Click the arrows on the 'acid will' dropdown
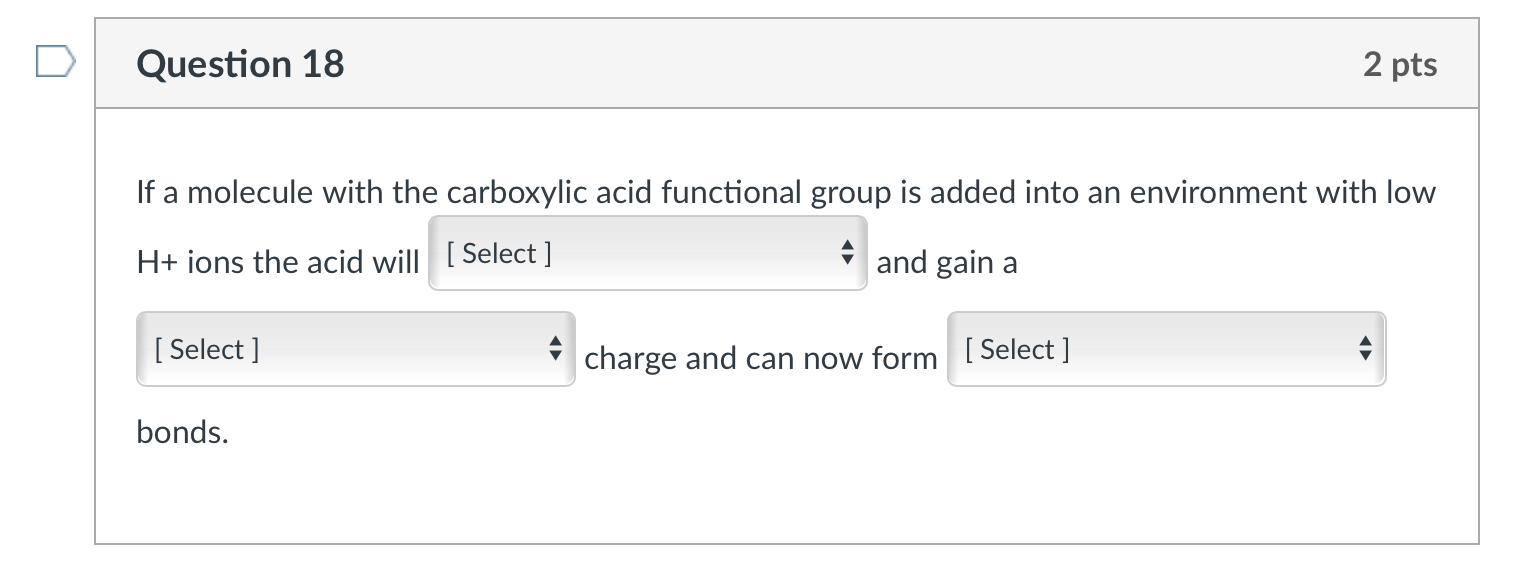The width and height of the screenshot is (1518, 572). pyautogui.click(x=848, y=254)
